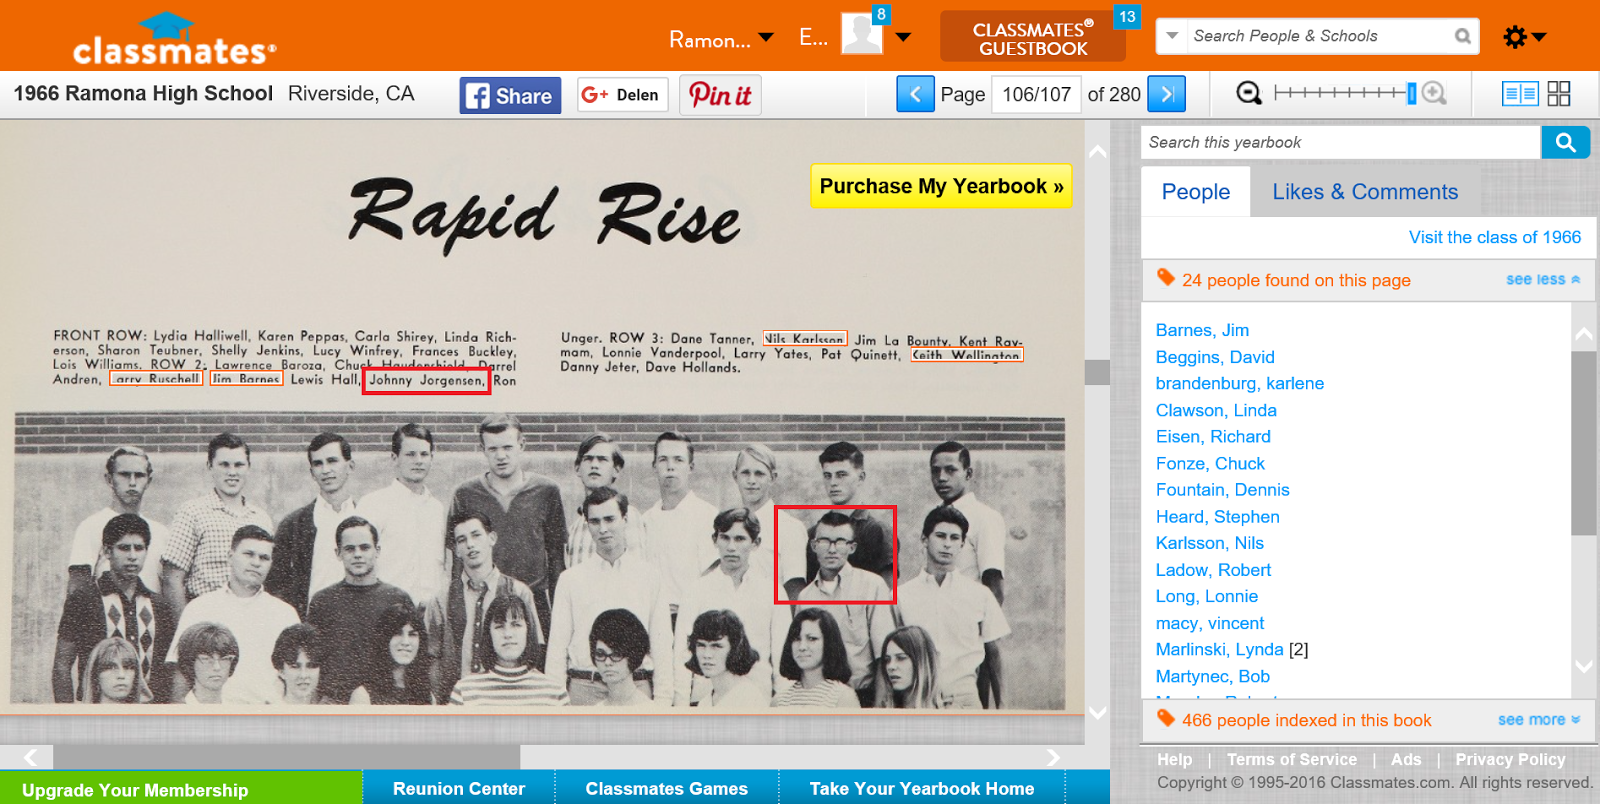
Task: Switch to two-page spread view
Action: [x=1520, y=94]
